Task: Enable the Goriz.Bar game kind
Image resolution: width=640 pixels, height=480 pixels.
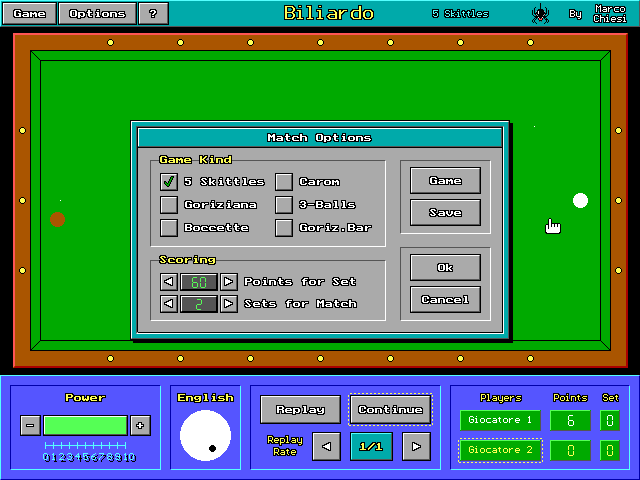Action: (284, 227)
